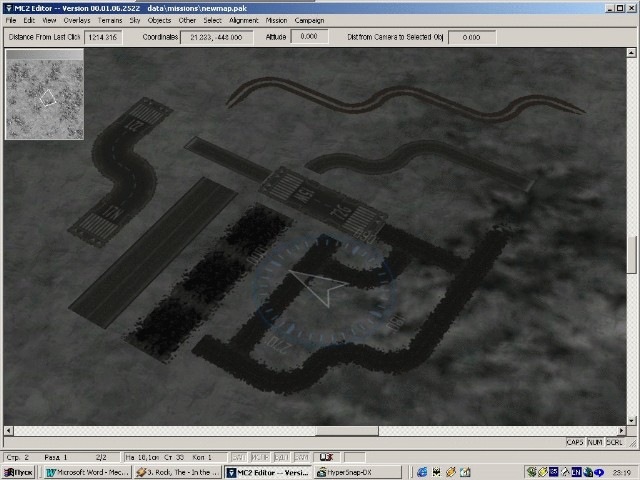Click the Word spelling status book icon
Screen dimensions: 640x480
coord(326,457)
